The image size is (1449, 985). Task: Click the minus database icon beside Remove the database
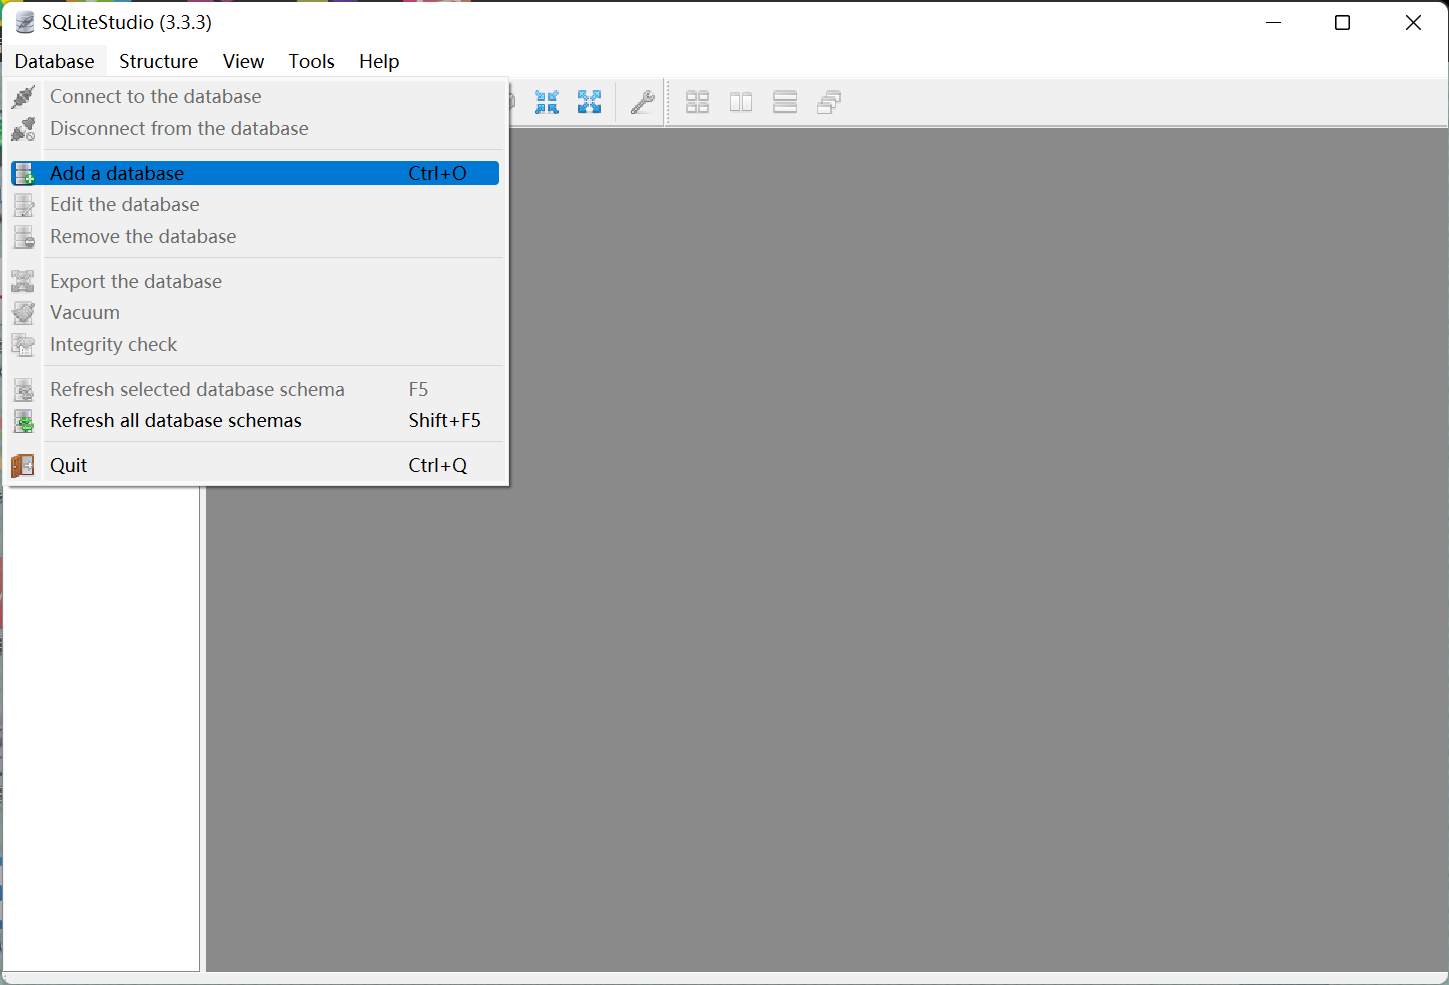(24, 237)
